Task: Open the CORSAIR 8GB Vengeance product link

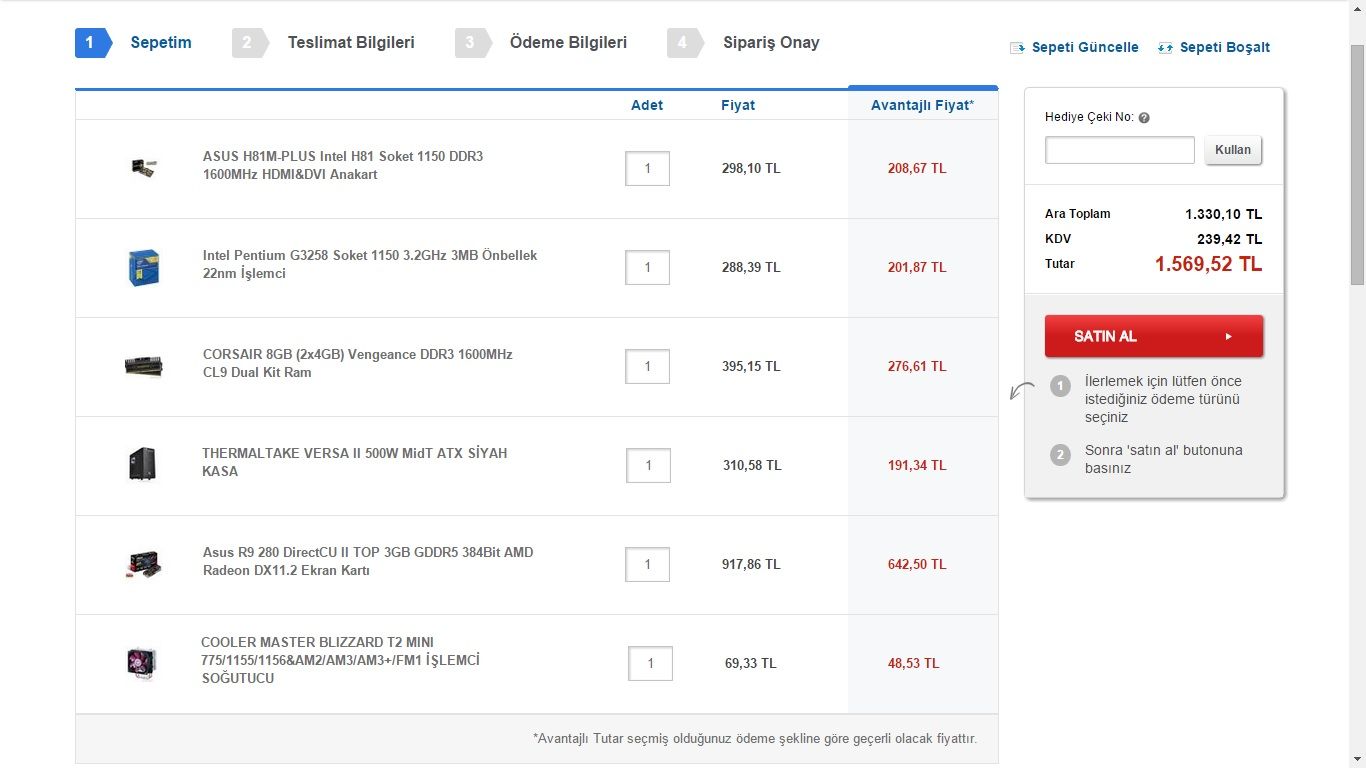Action: [357, 363]
